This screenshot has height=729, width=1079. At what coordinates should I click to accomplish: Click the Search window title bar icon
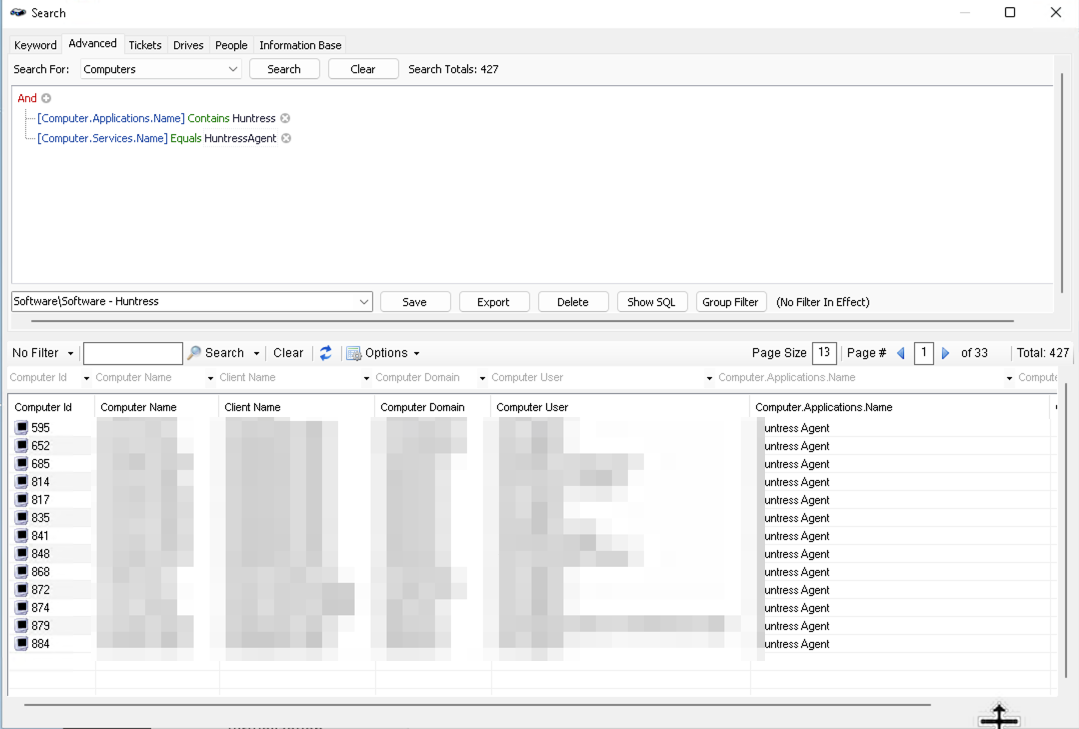click(18, 12)
